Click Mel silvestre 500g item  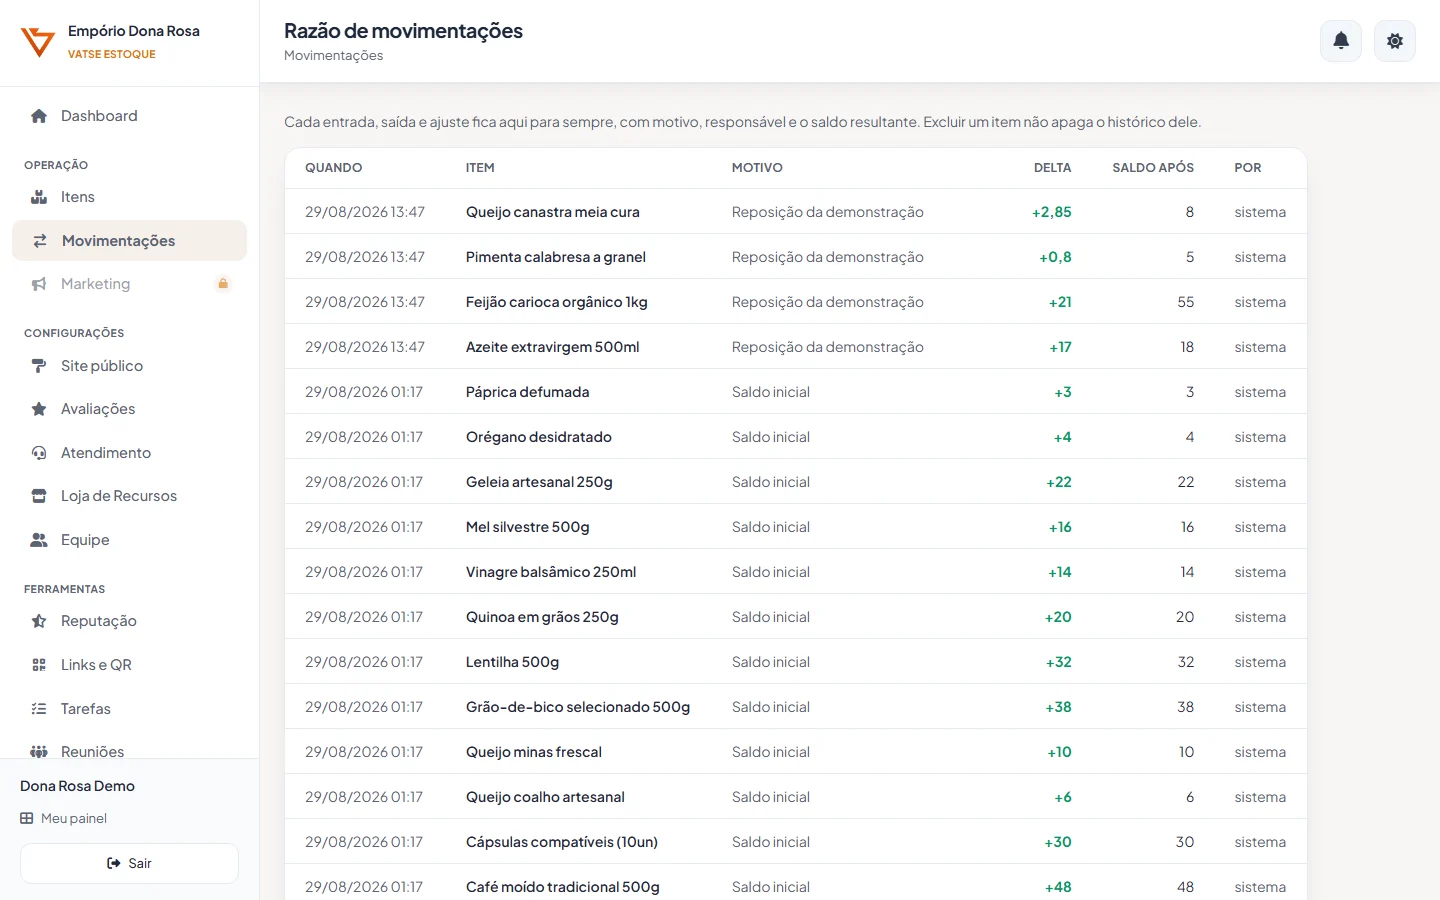click(x=528, y=527)
